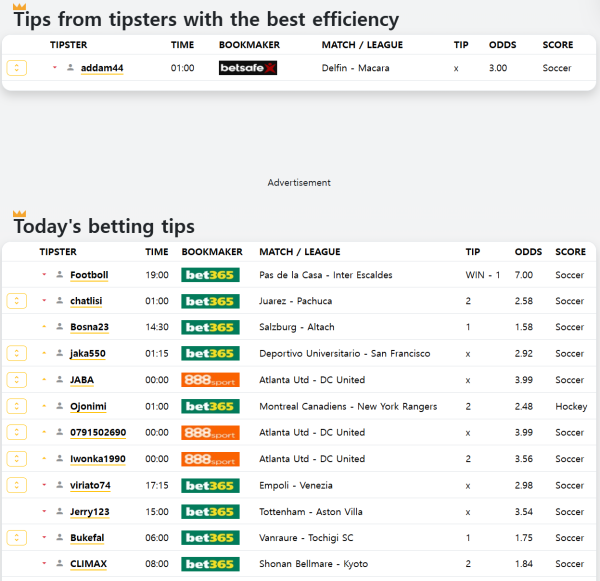This screenshot has width=600, height=581.
Task: Click the TIPSTER header in today's tips table
Action: pyautogui.click(x=58, y=252)
